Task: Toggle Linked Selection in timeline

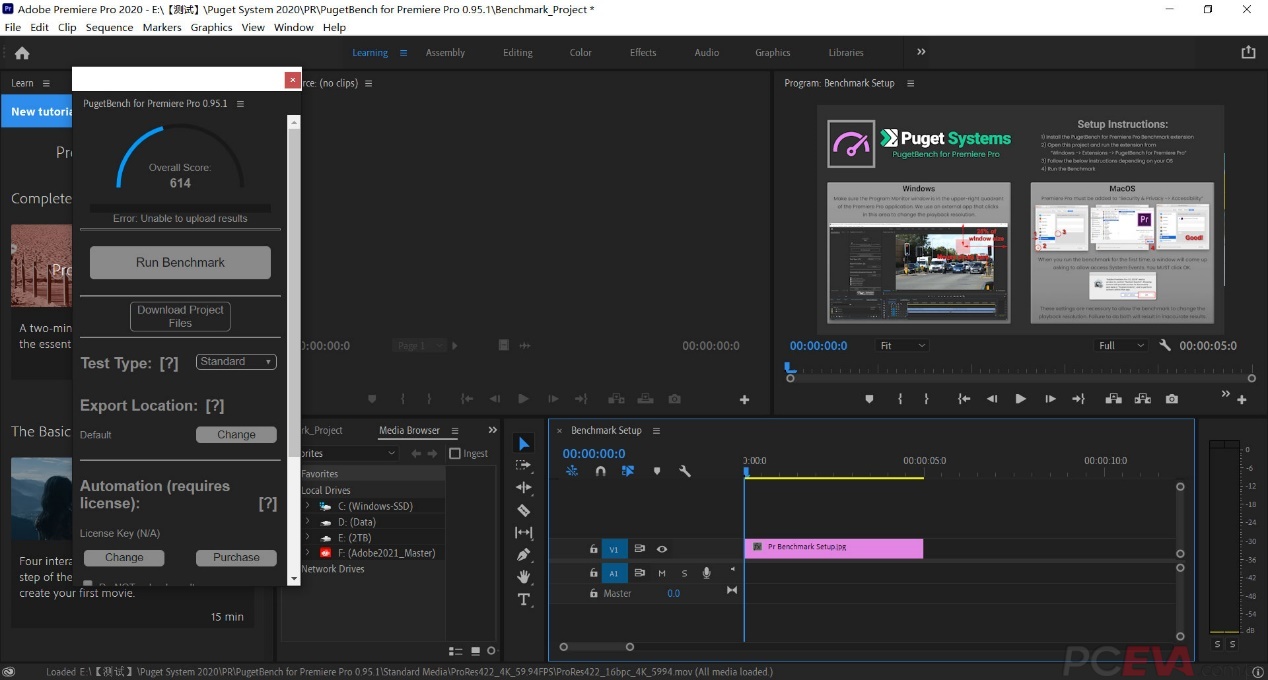Action: [x=627, y=470]
